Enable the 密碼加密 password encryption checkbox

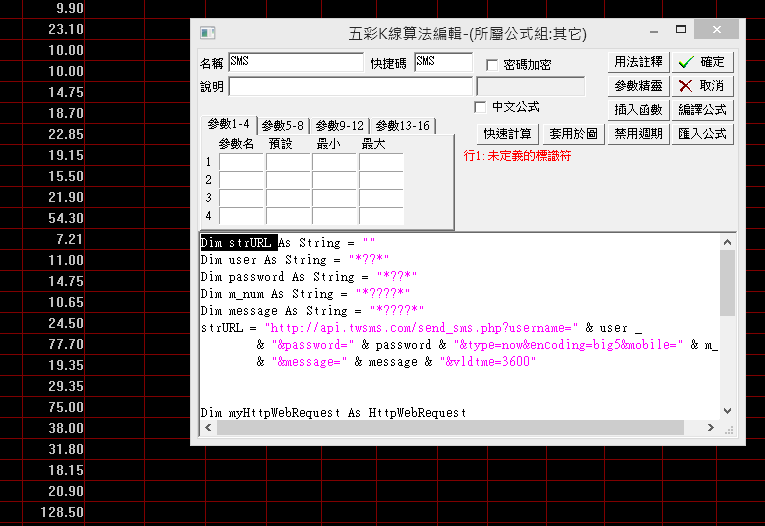click(x=492, y=65)
